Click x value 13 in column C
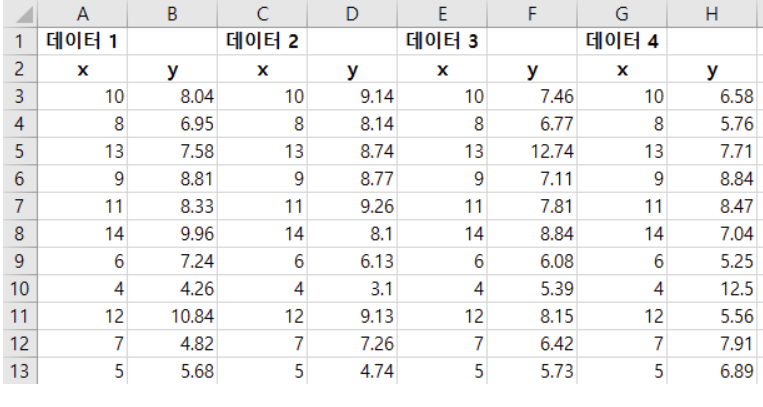 (x=262, y=151)
